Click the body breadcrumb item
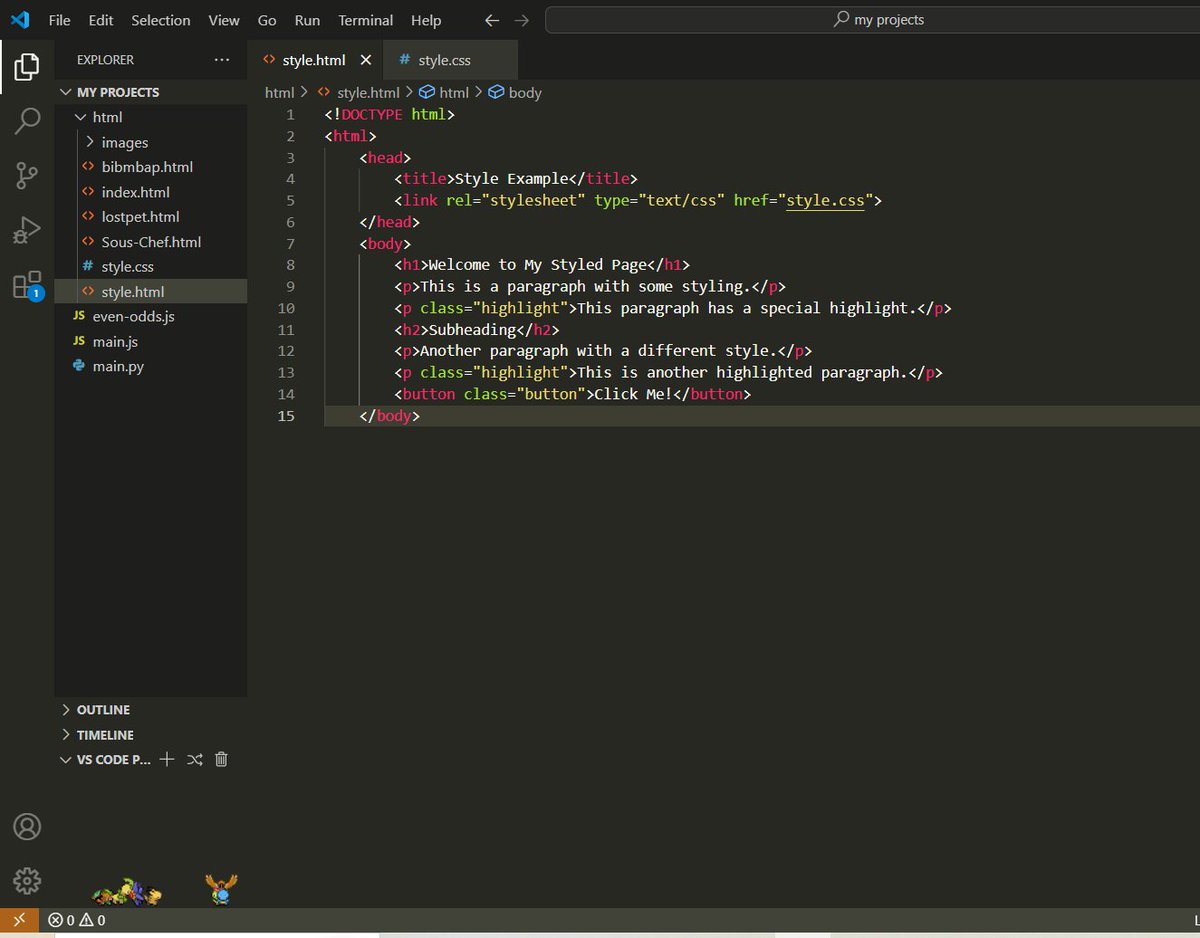 (x=523, y=92)
